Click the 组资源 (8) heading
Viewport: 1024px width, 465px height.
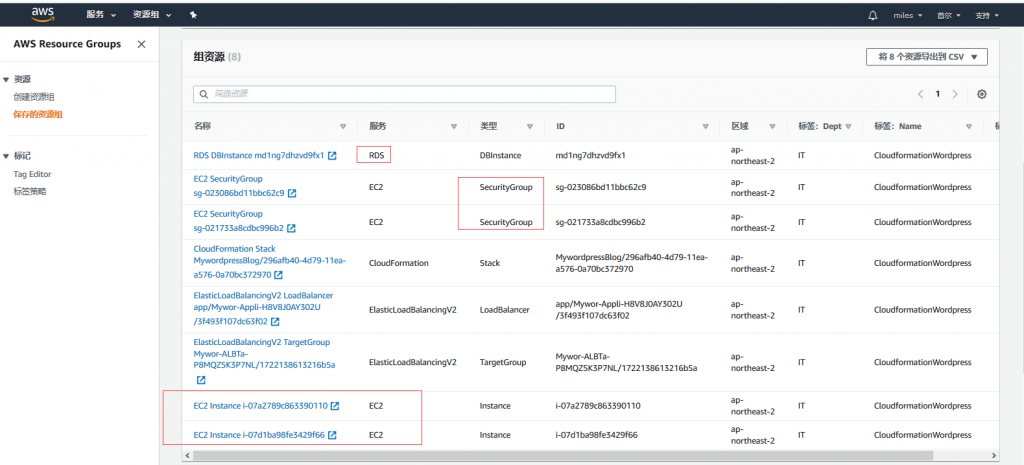(217, 57)
